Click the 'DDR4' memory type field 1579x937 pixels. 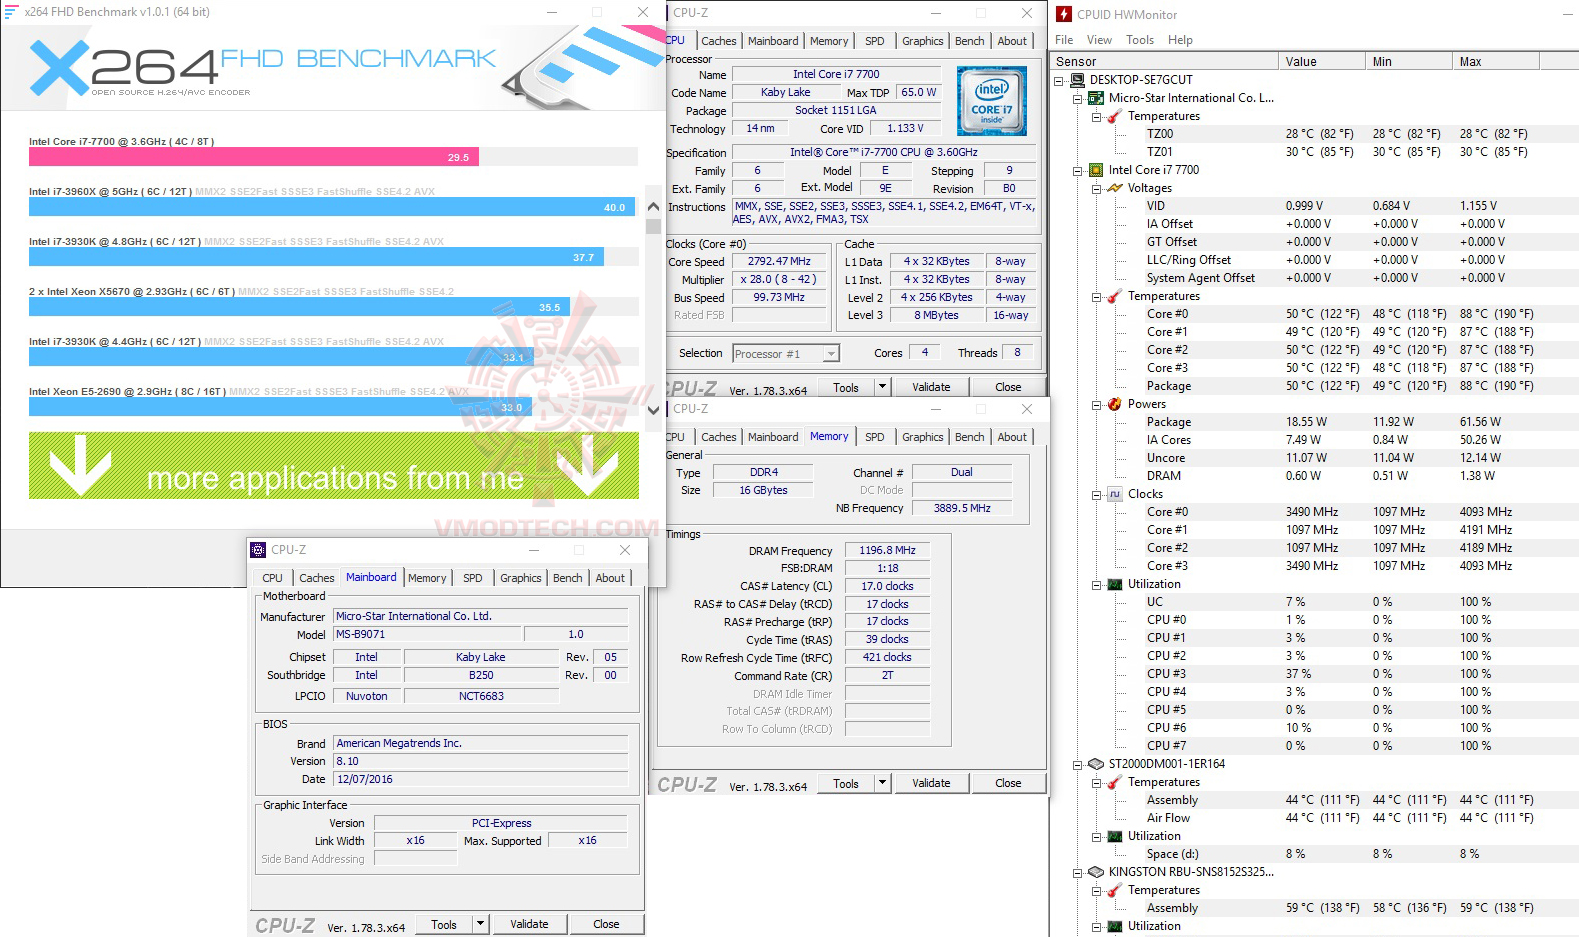click(764, 472)
